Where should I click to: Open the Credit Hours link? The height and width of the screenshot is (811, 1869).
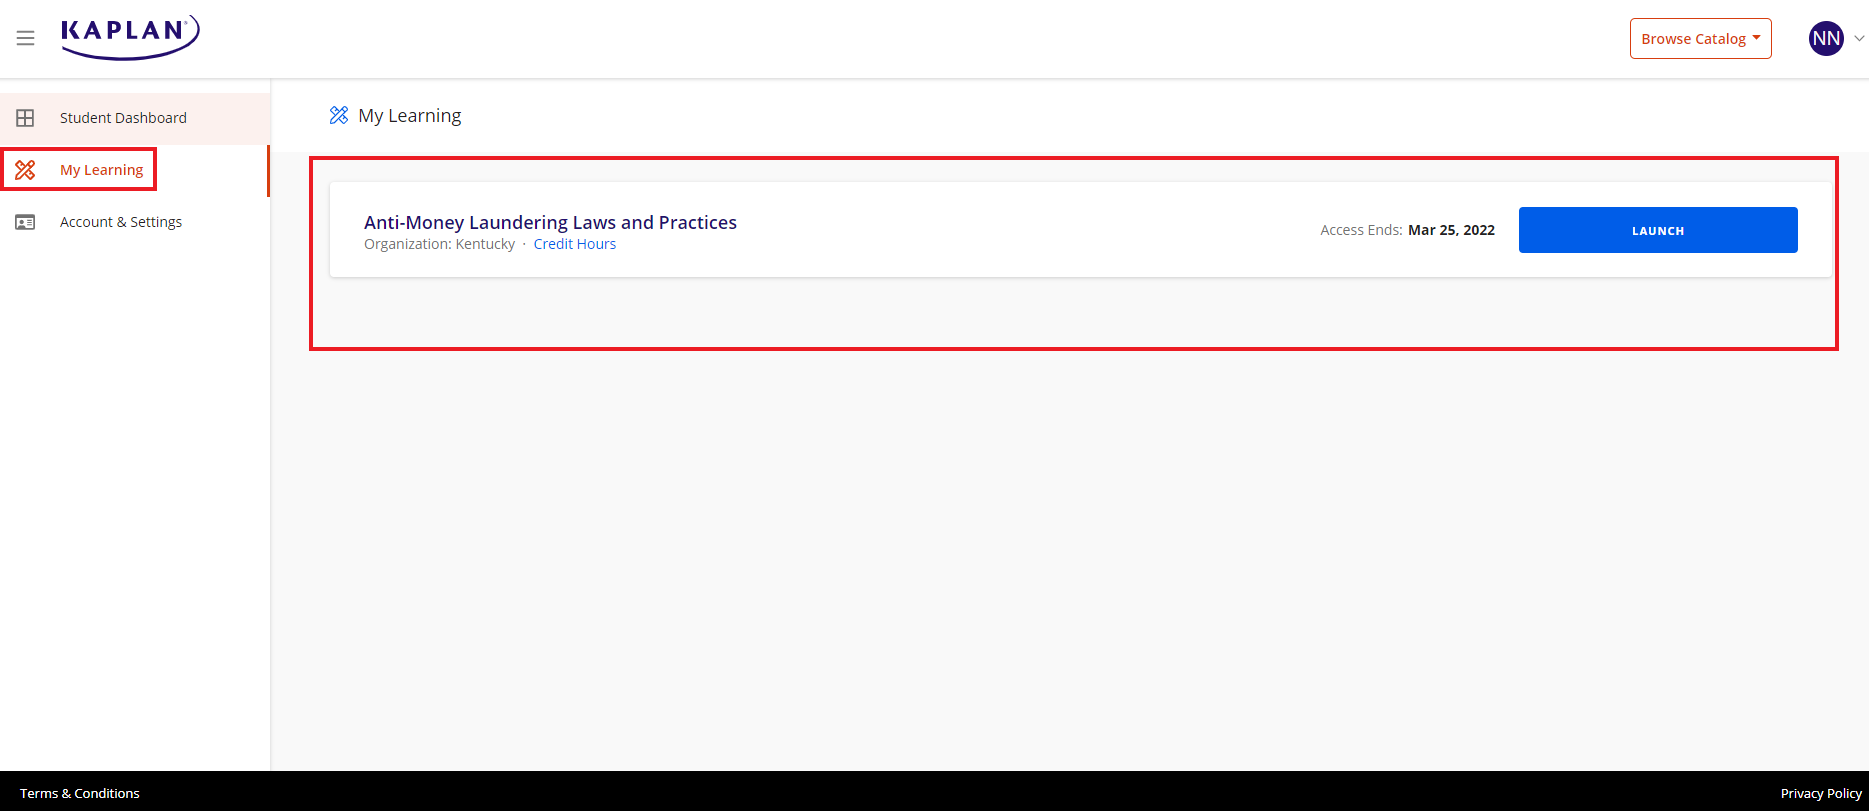pyautogui.click(x=574, y=244)
